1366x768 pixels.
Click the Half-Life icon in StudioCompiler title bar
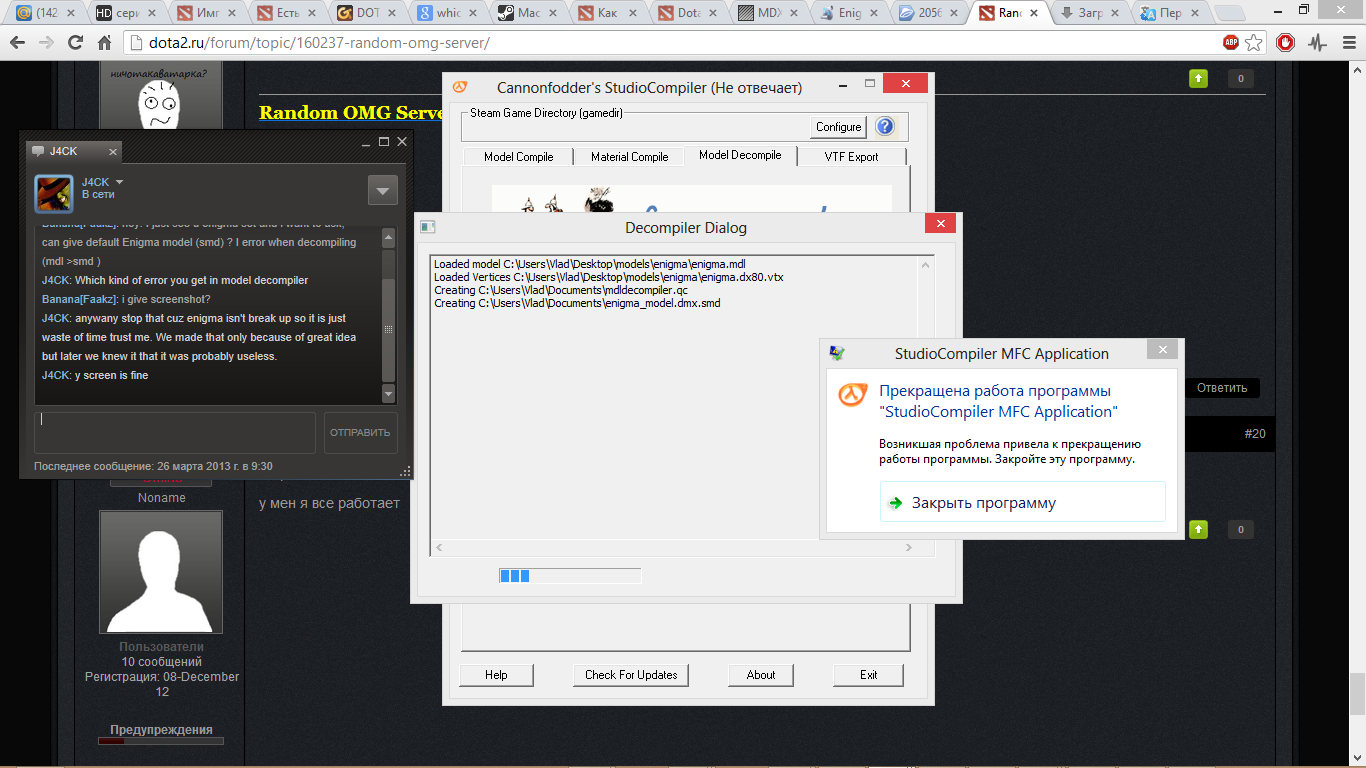(460, 87)
